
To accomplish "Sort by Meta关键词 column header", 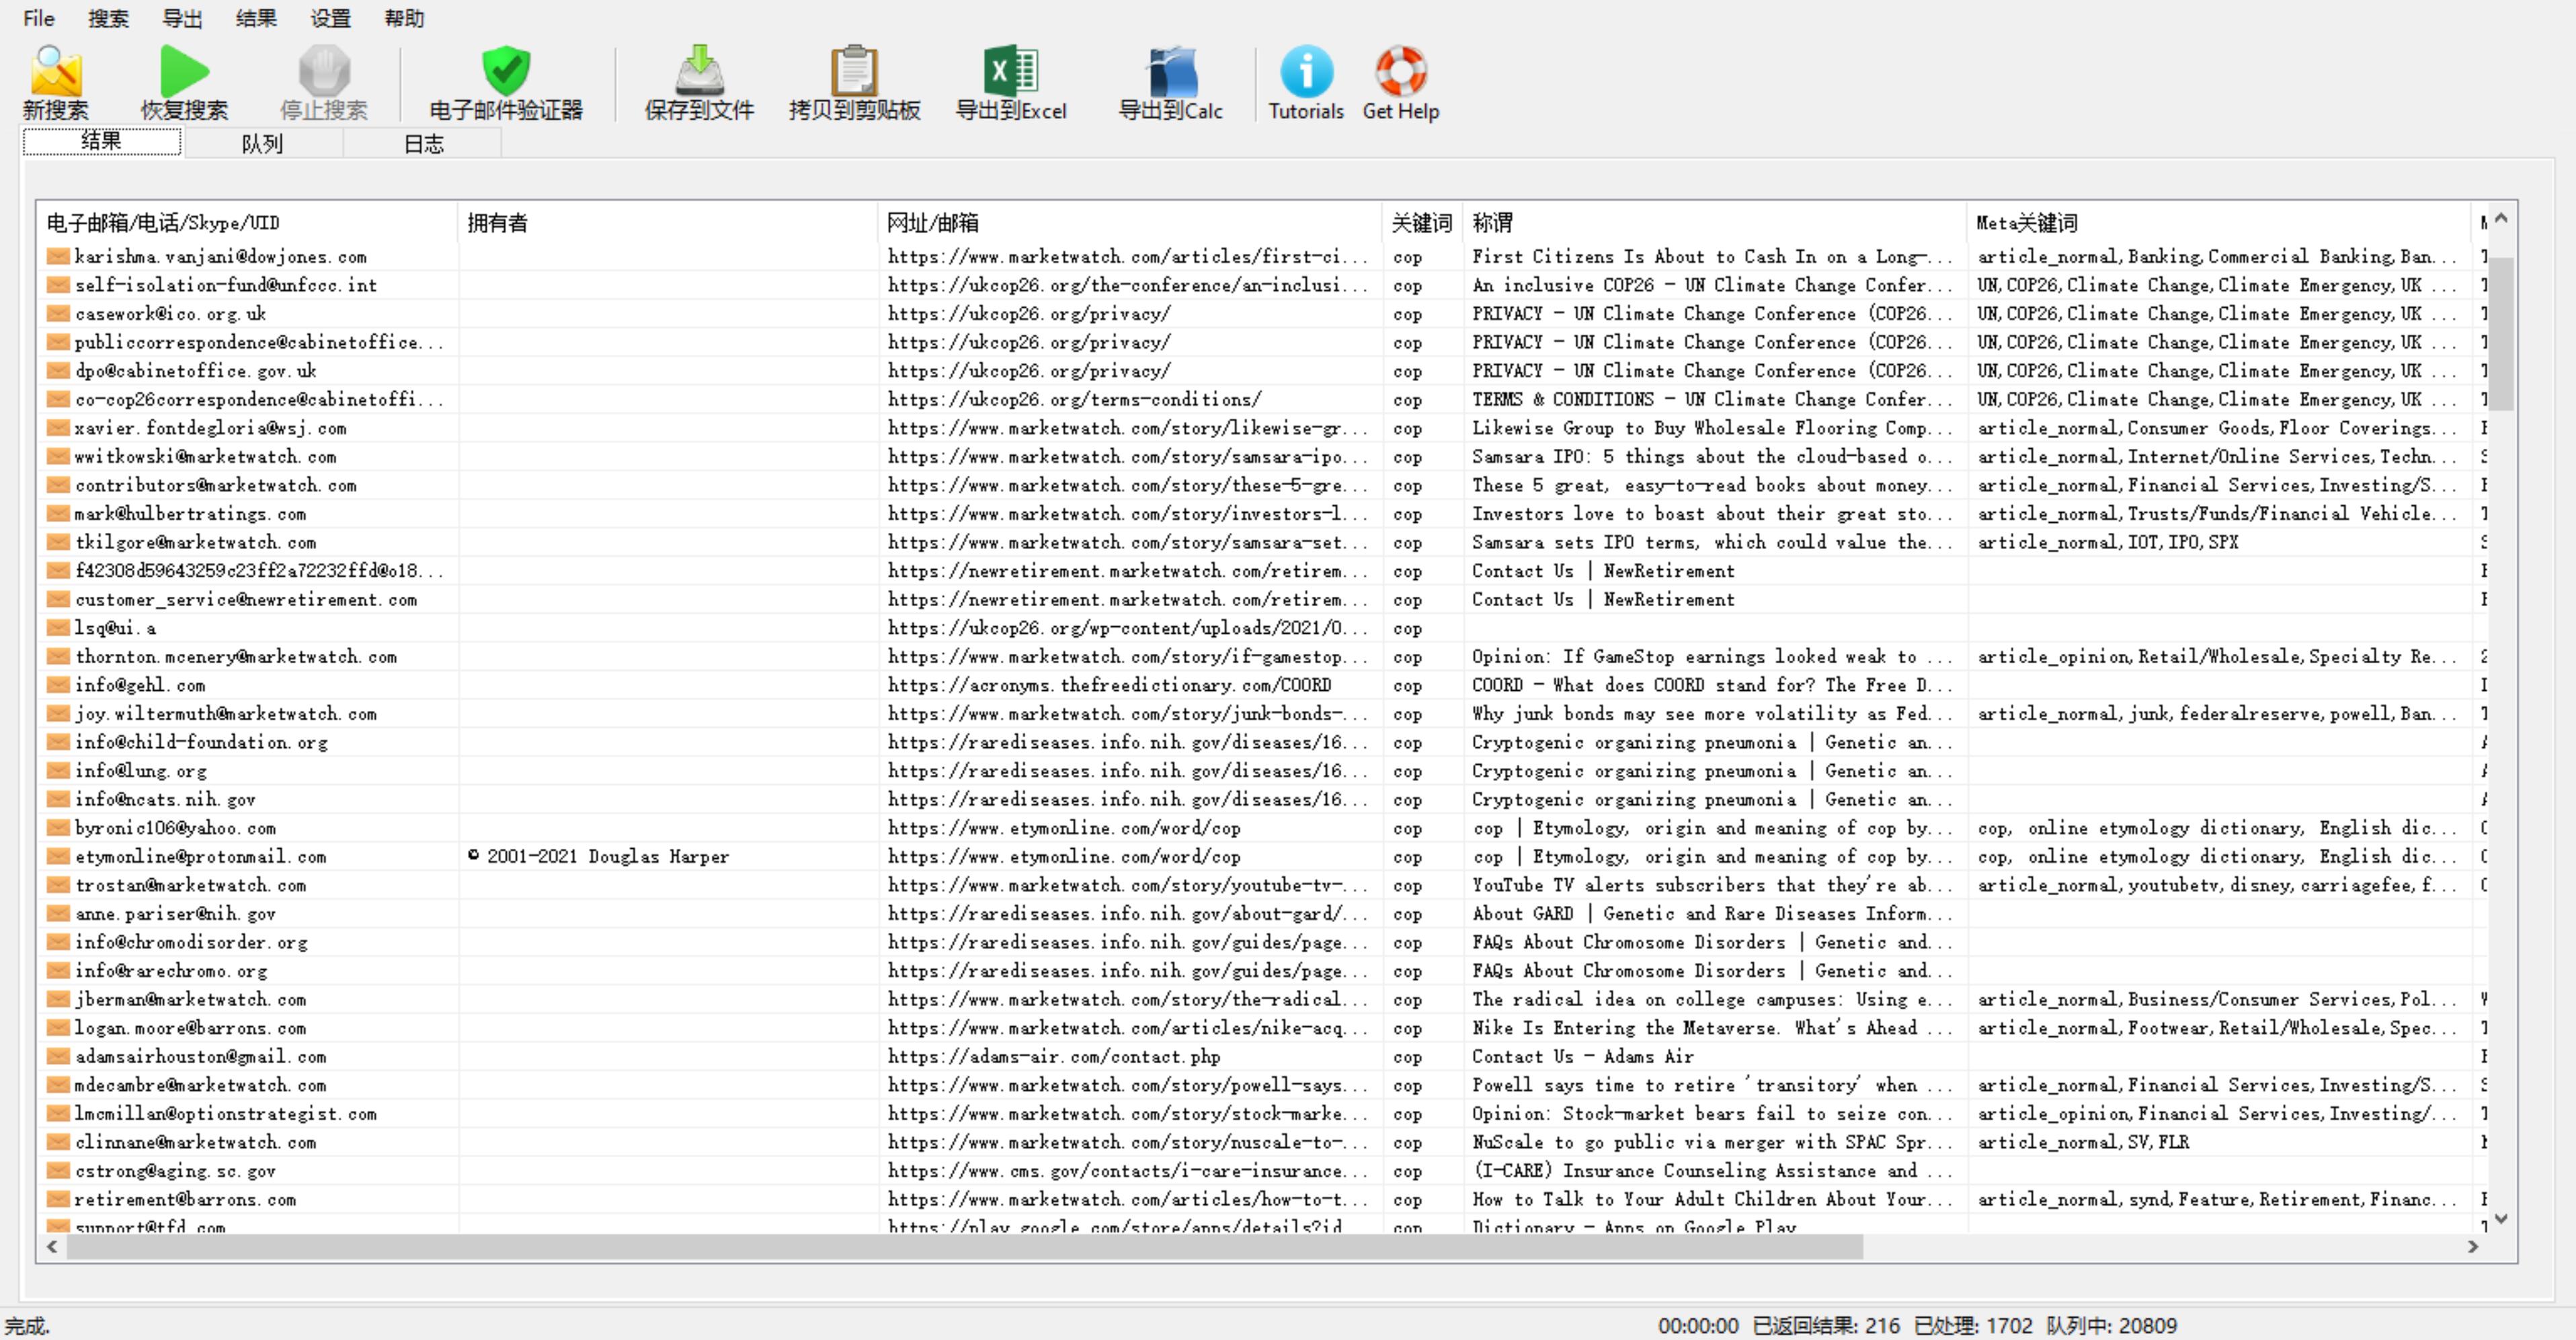I will (2218, 223).
